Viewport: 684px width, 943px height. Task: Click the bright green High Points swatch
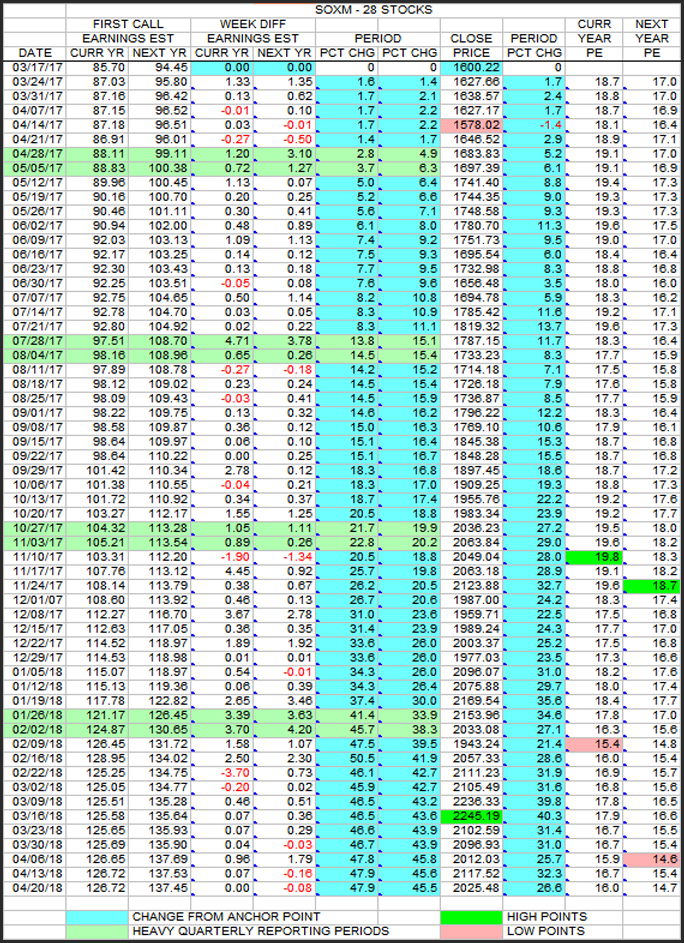(x=470, y=916)
